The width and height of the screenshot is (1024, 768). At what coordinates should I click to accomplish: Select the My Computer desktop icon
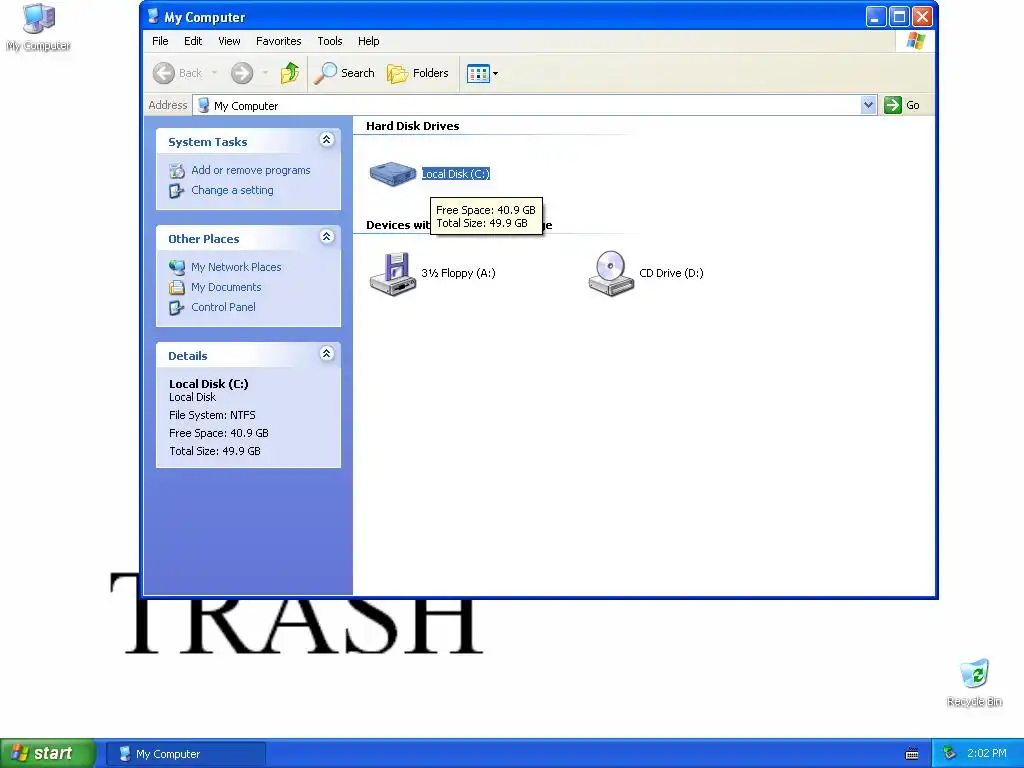point(39,27)
